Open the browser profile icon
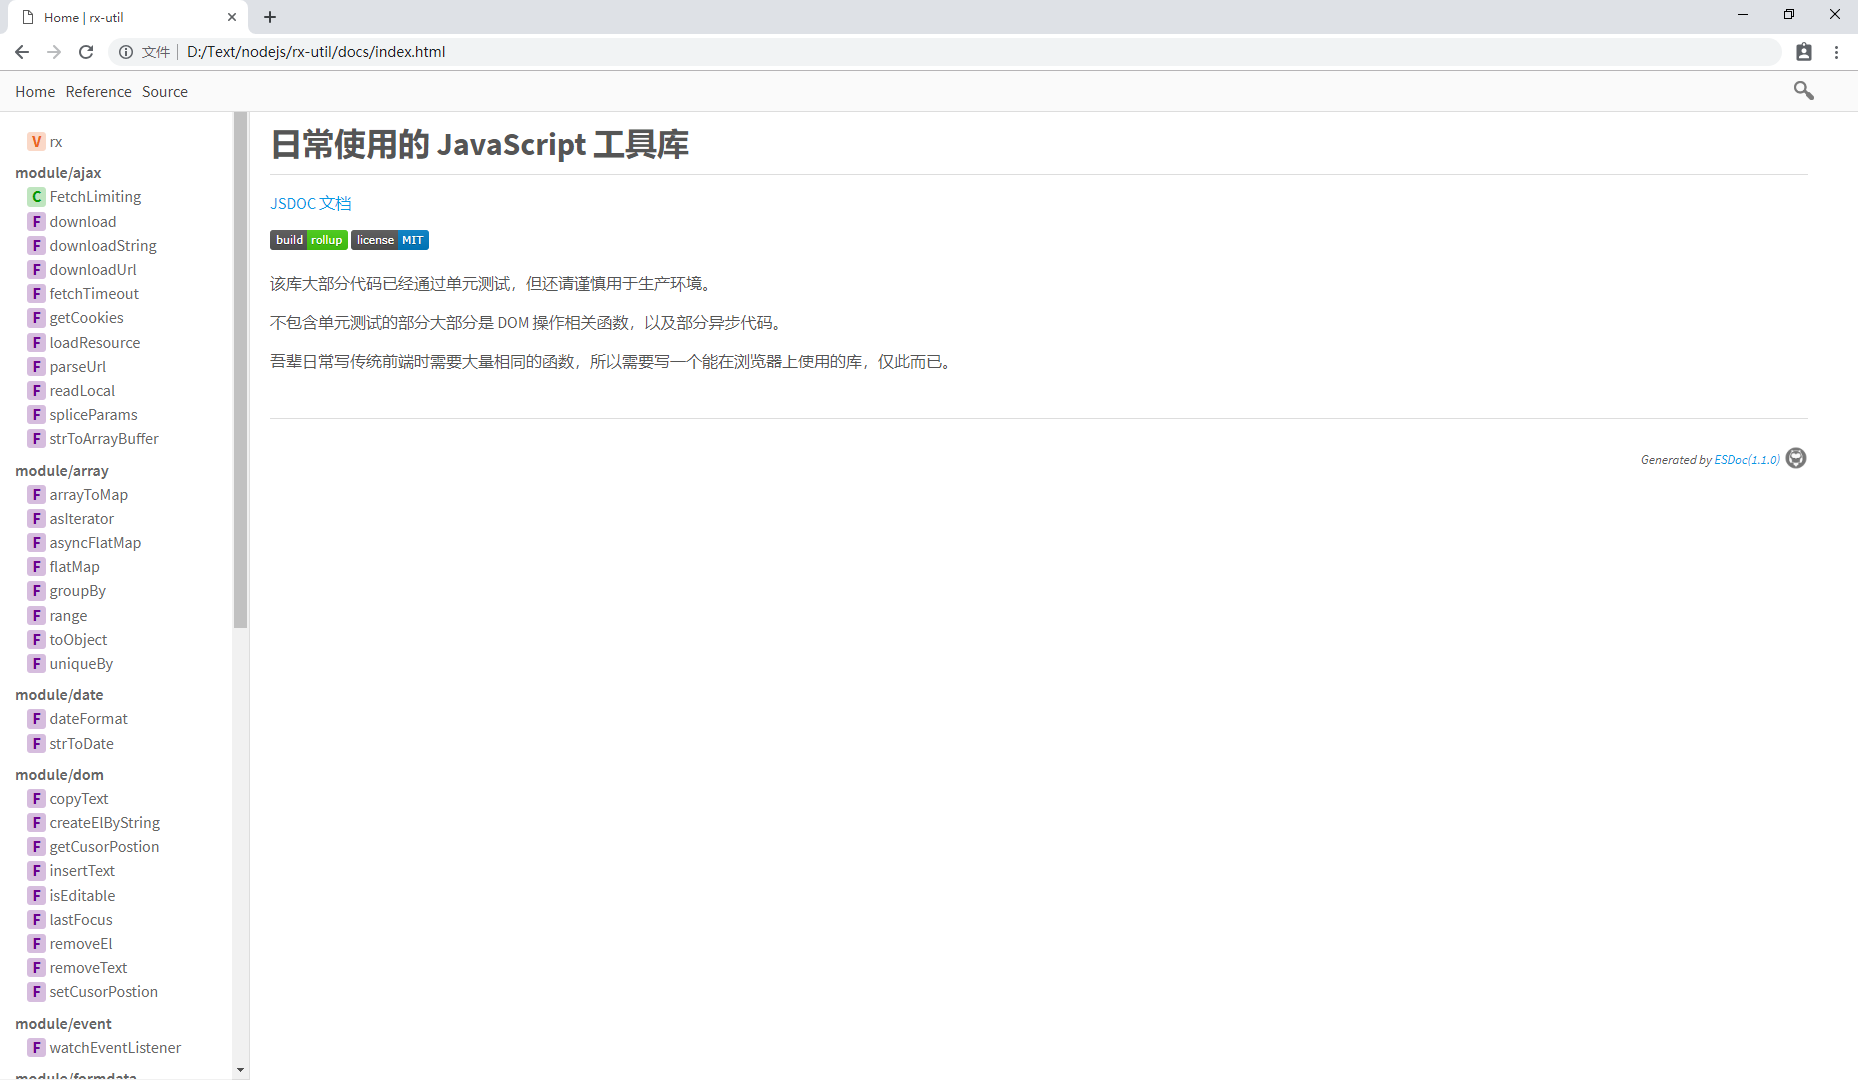This screenshot has width=1858, height=1080. point(1804,52)
